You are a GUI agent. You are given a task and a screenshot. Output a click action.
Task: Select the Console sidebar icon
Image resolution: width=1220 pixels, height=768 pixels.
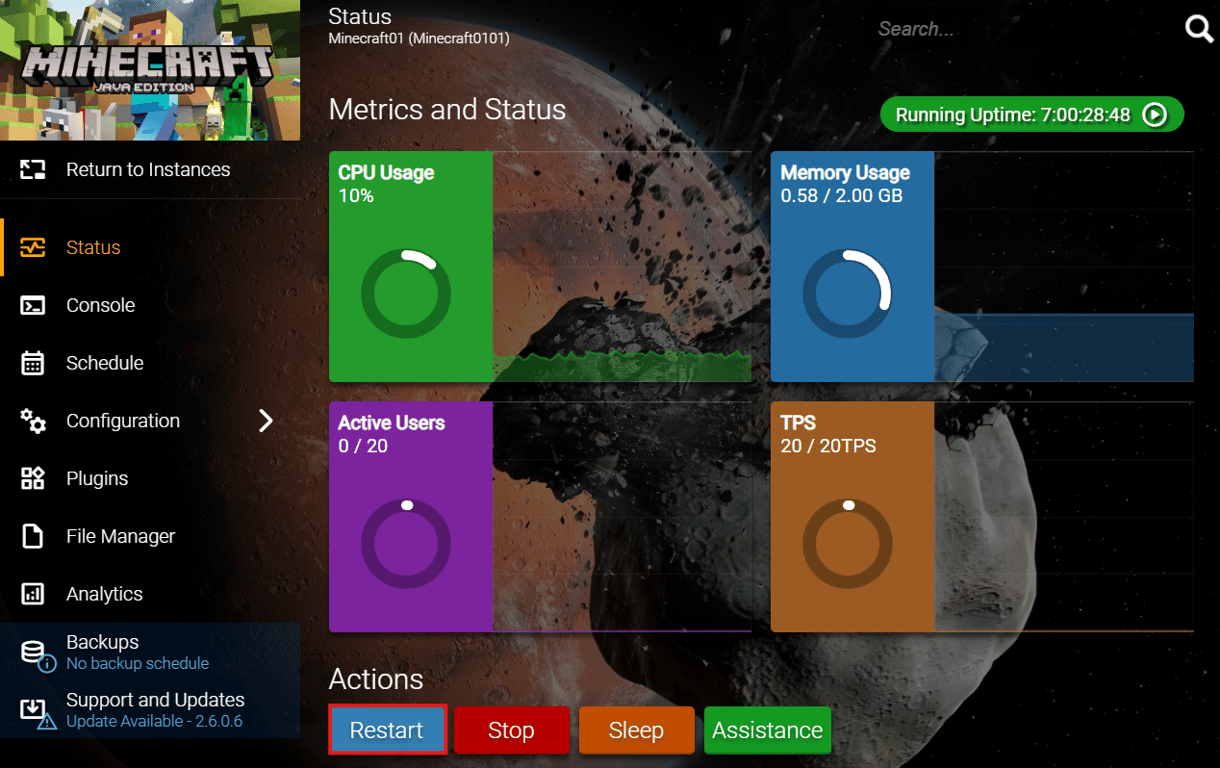pyautogui.click(x=34, y=305)
